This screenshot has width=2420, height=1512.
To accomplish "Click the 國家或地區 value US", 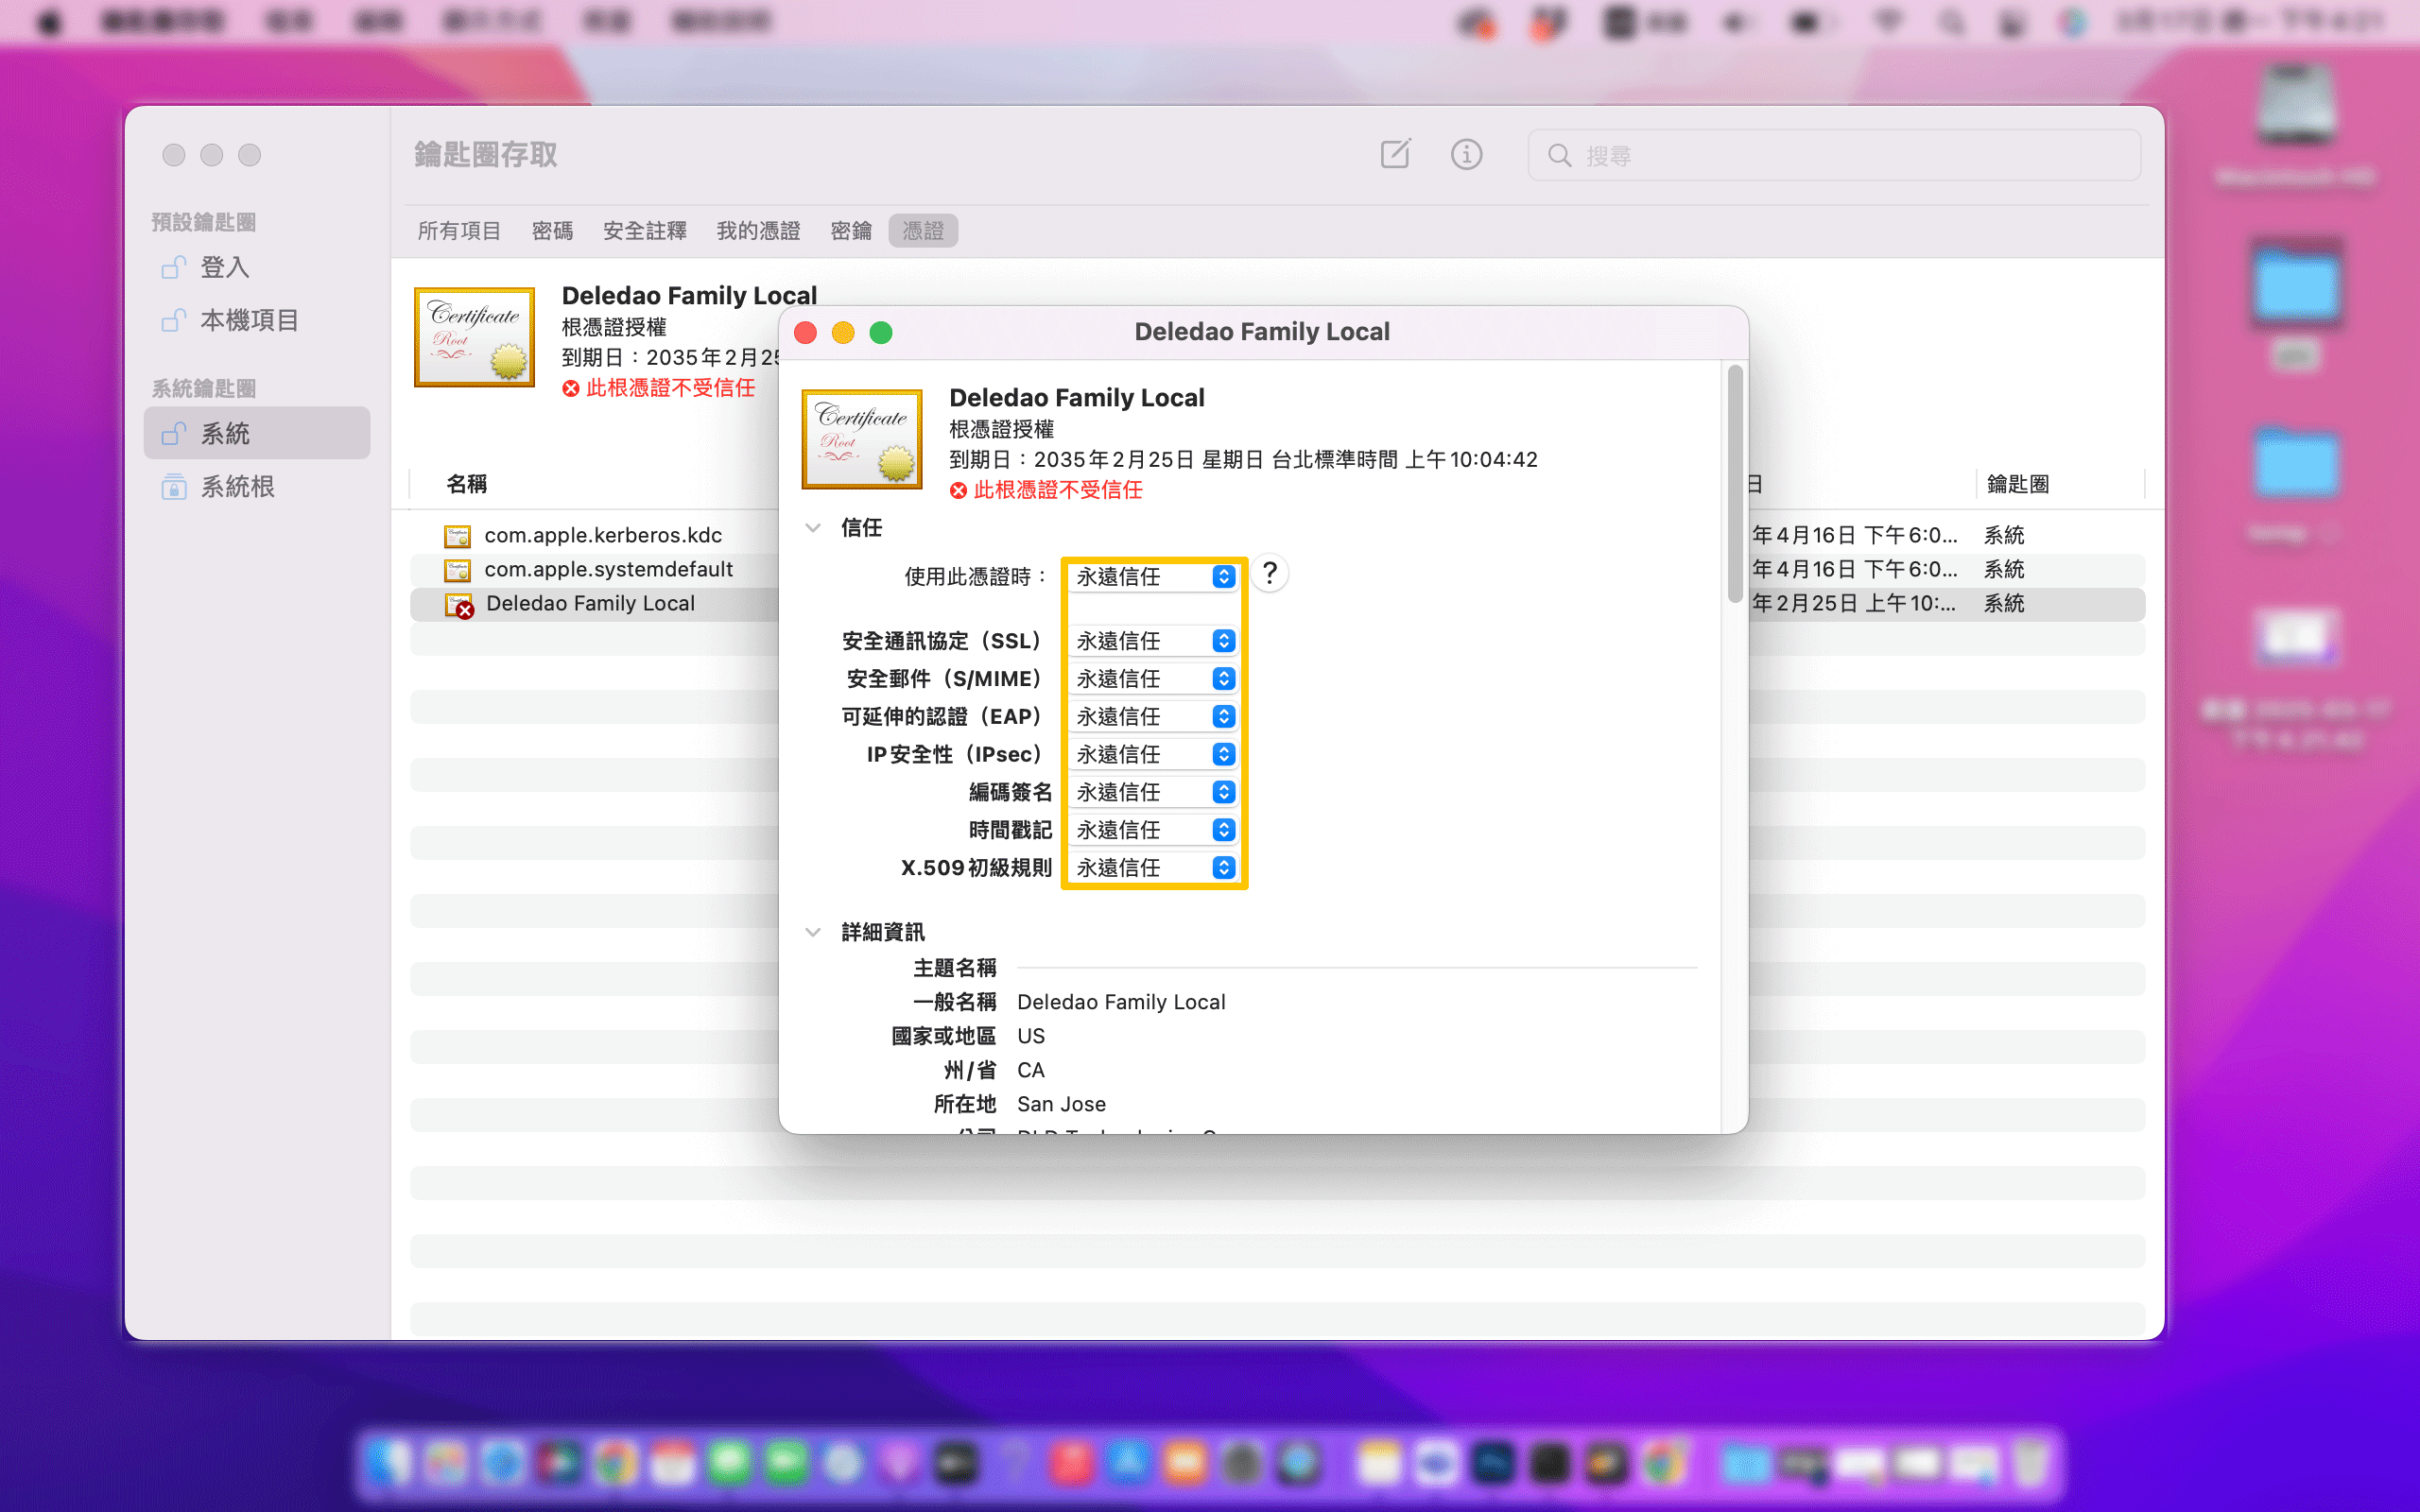I will pos(1030,1036).
